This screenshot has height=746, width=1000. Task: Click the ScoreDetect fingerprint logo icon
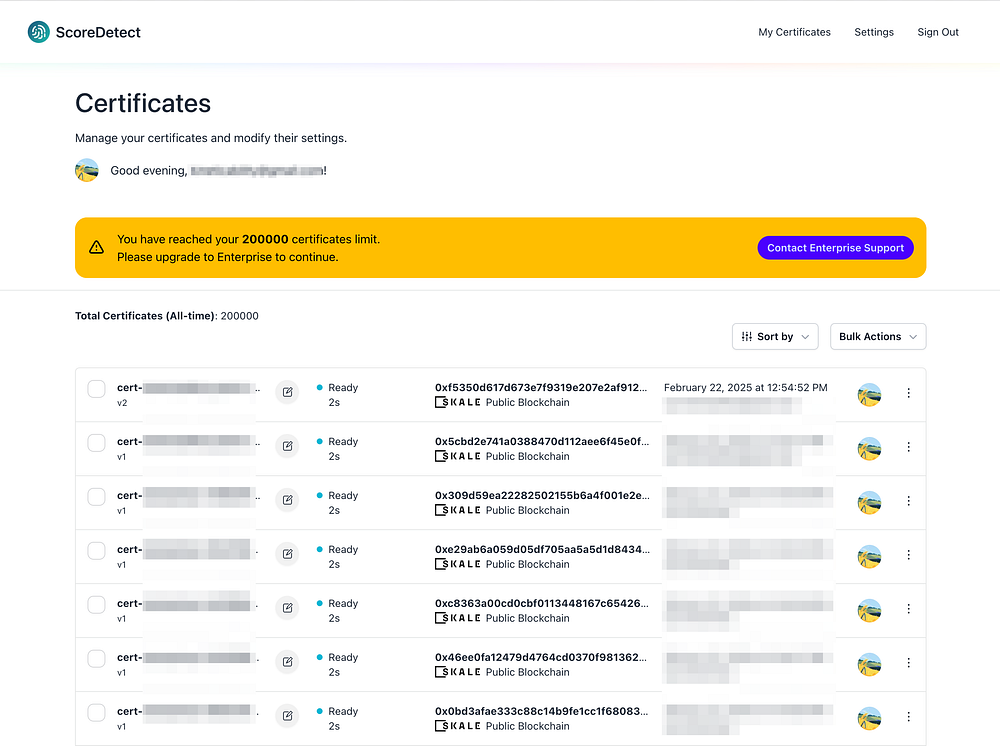[39, 32]
